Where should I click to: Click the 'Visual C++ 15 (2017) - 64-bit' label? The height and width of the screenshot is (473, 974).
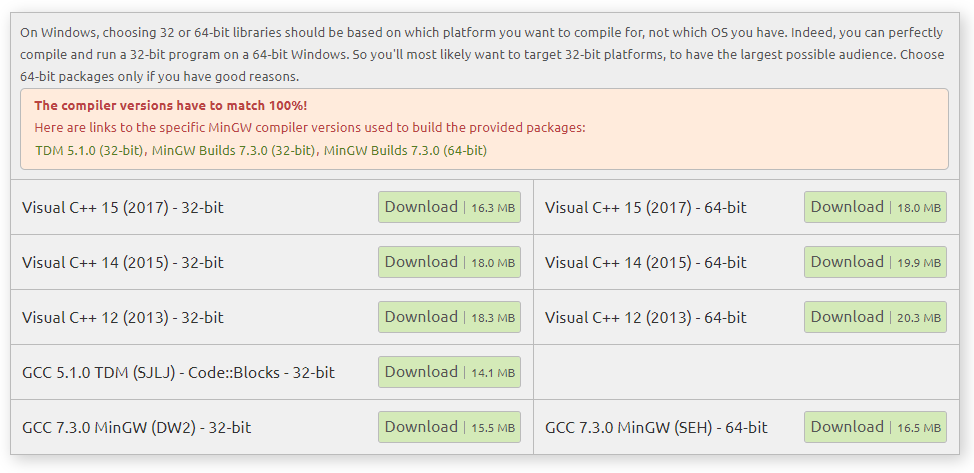[646, 208]
